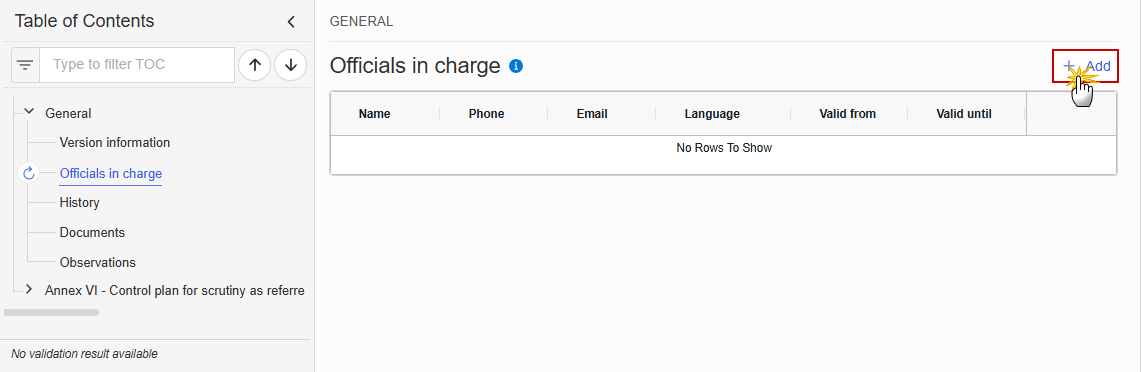Go to previous TOC match arrow
Screen dimensions: 1141x372
point(255,65)
